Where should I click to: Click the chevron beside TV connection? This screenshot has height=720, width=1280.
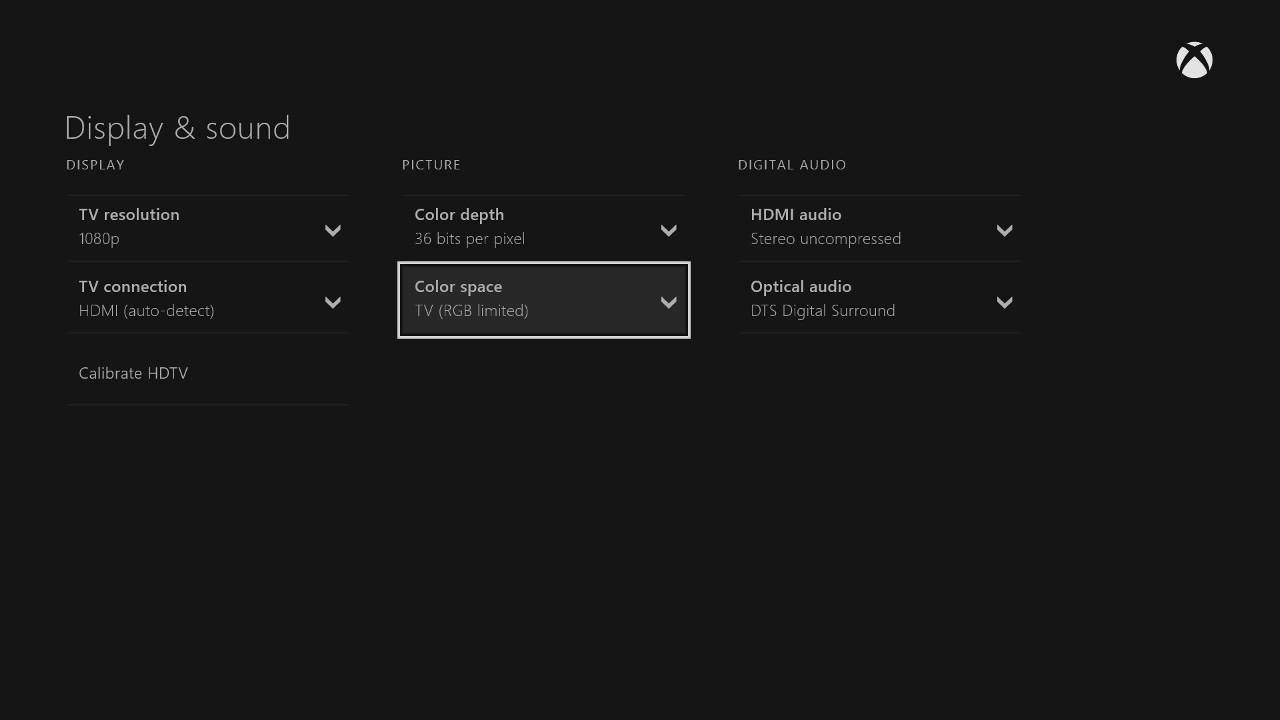333,303
